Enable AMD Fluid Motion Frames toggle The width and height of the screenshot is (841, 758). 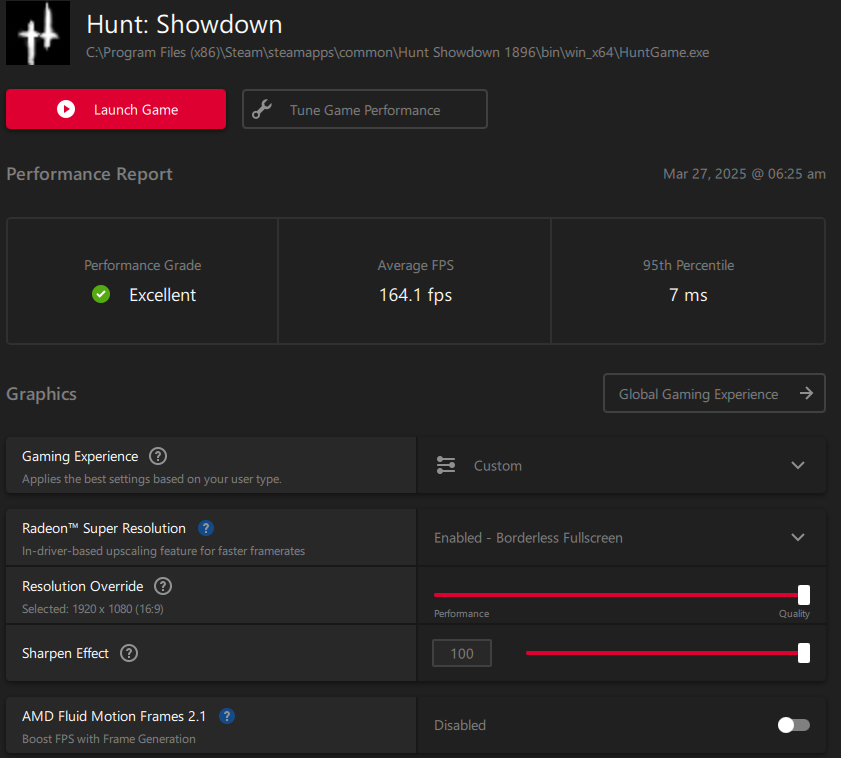pyautogui.click(x=794, y=725)
